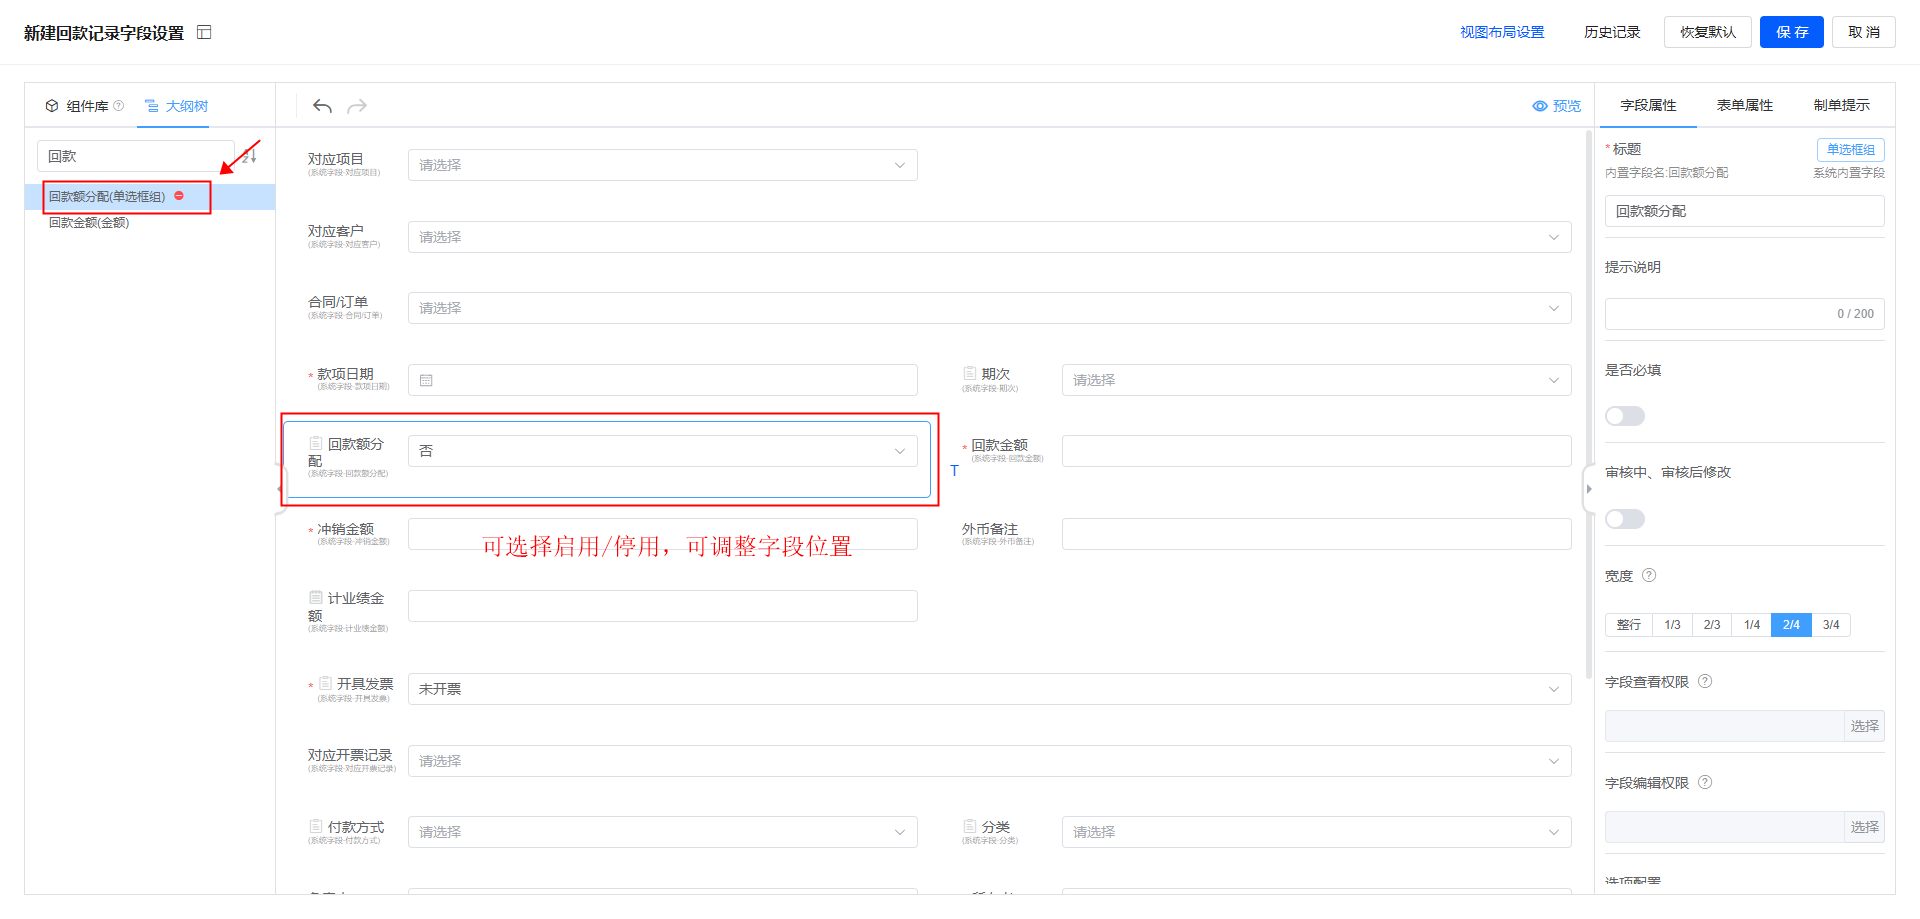Click the help icon beside 宽度

1649,575
